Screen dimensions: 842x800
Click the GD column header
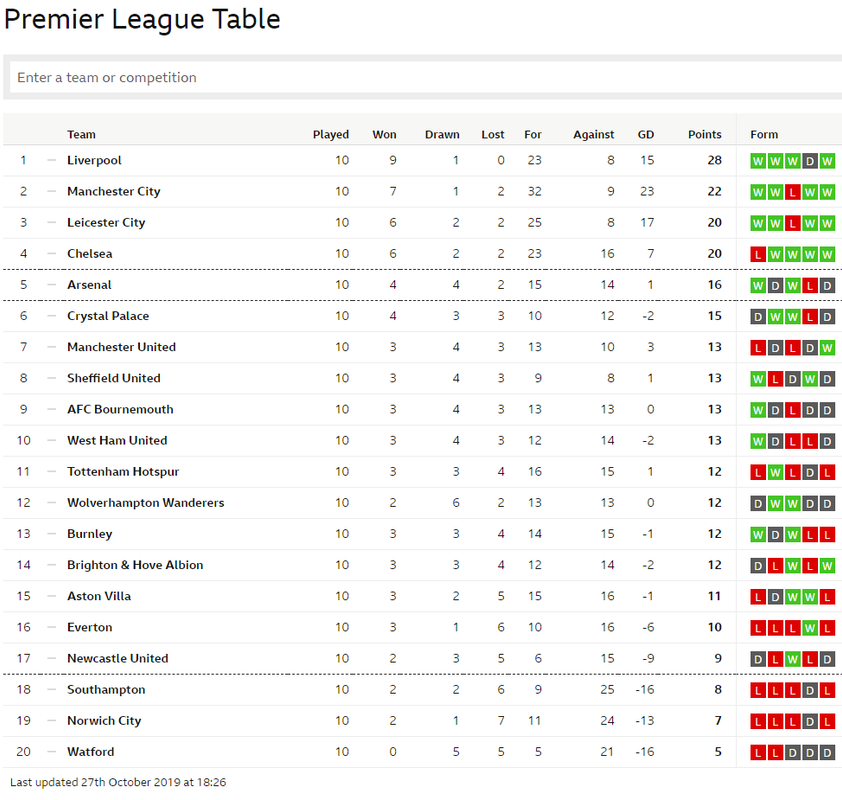pyautogui.click(x=645, y=135)
